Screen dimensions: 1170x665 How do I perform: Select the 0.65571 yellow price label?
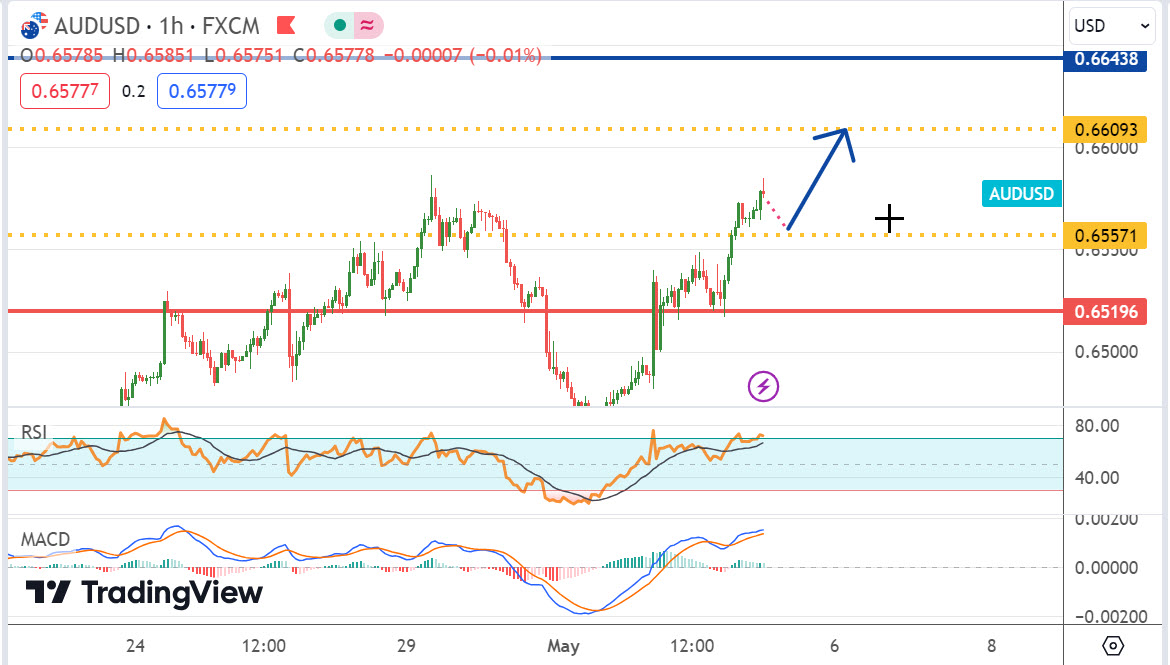click(x=1106, y=236)
